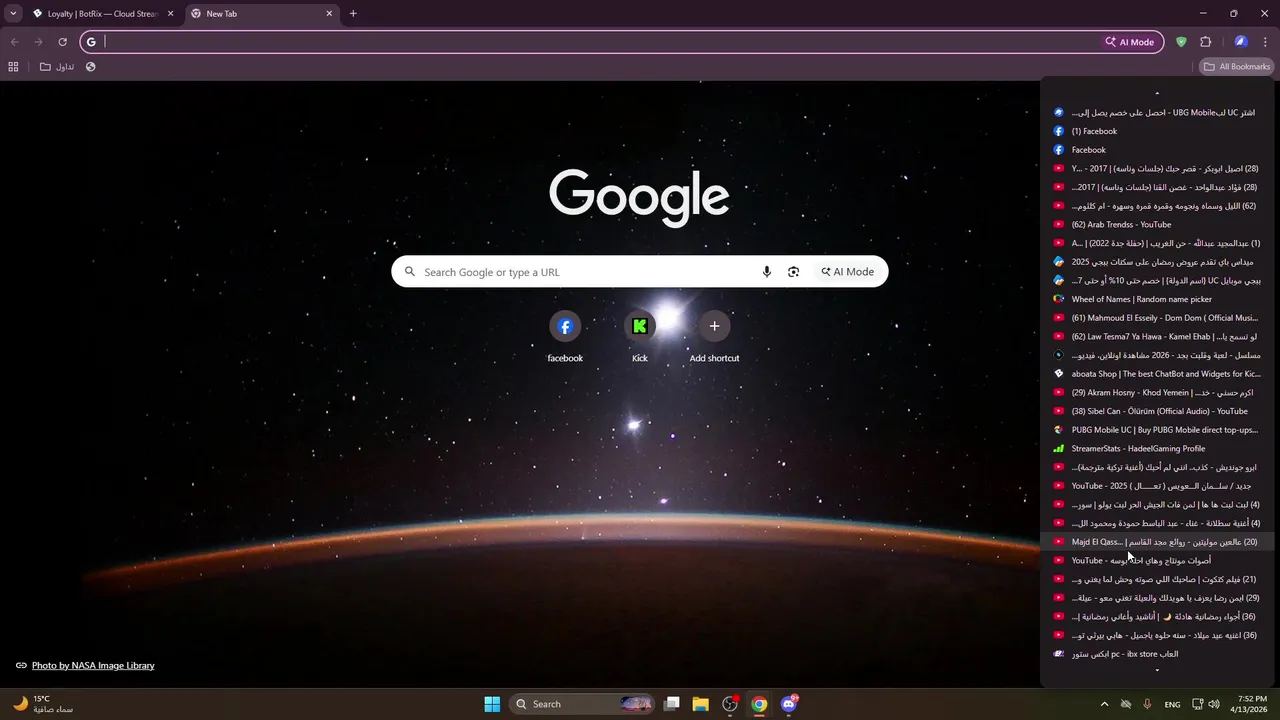Search by image with Google Lens icon
Image resolution: width=1280 pixels, height=720 pixels.
tap(793, 272)
